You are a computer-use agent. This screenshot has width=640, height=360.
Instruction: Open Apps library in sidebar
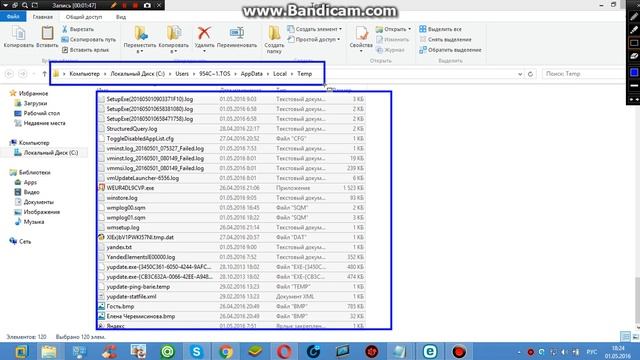click(x=26, y=182)
